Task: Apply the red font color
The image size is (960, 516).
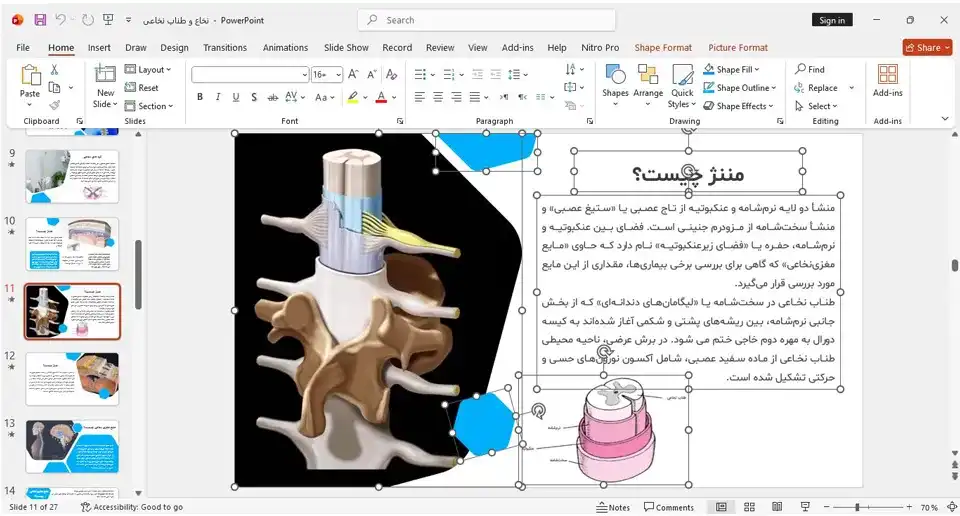Action: pyautogui.click(x=381, y=97)
